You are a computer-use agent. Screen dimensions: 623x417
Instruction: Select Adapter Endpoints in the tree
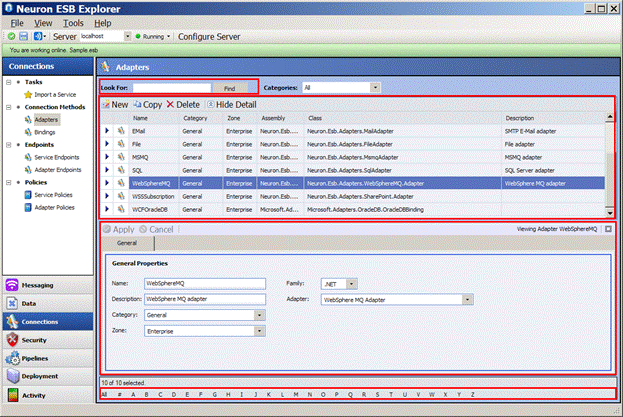point(58,170)
